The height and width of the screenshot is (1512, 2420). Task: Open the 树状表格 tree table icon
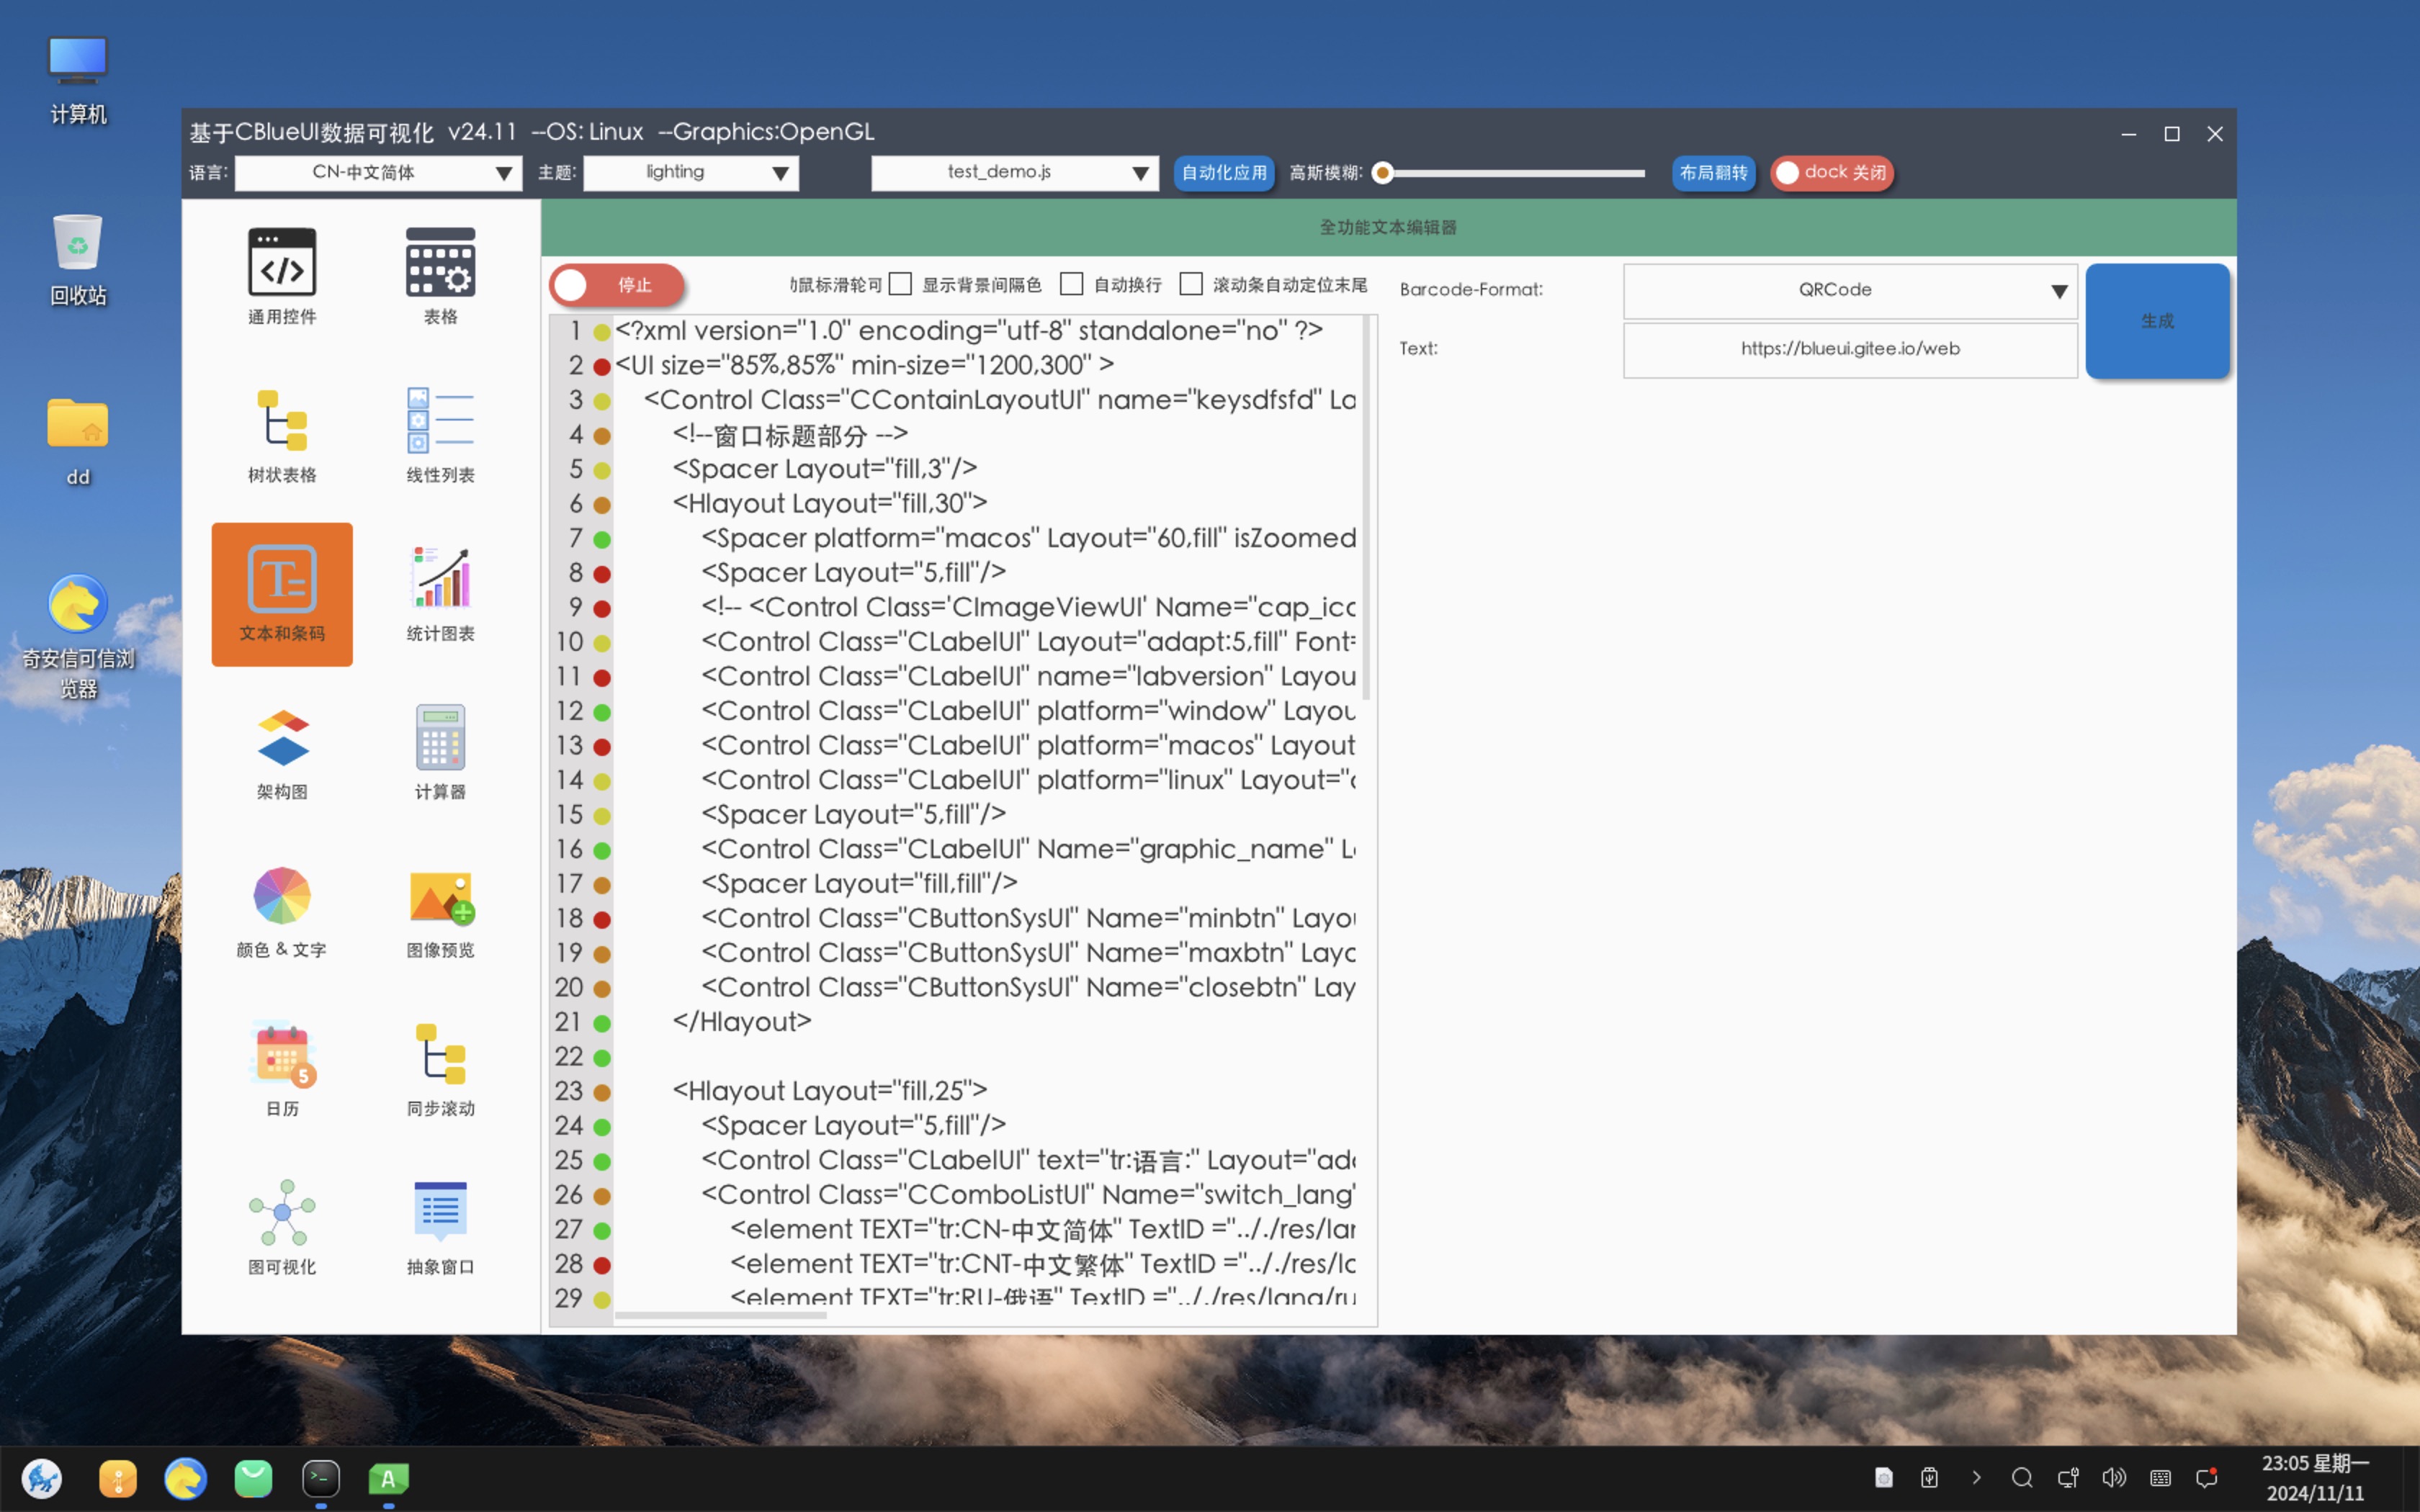(x=282, y=421)
